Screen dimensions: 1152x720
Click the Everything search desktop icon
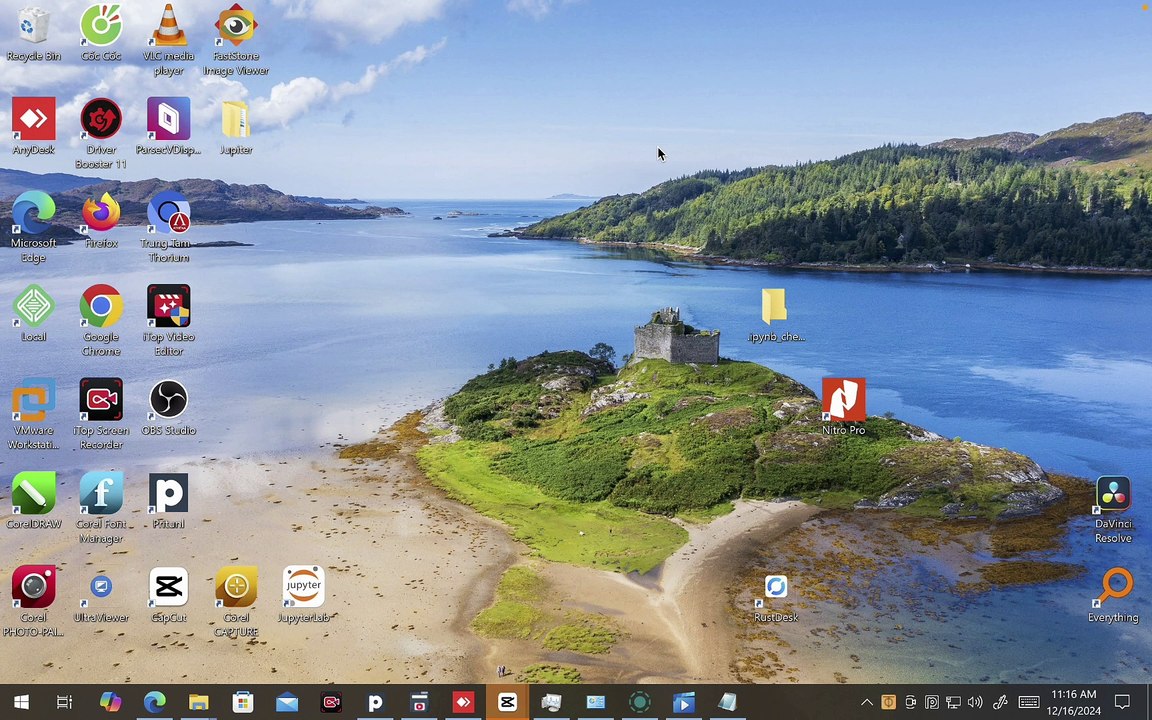[1112, 588]
